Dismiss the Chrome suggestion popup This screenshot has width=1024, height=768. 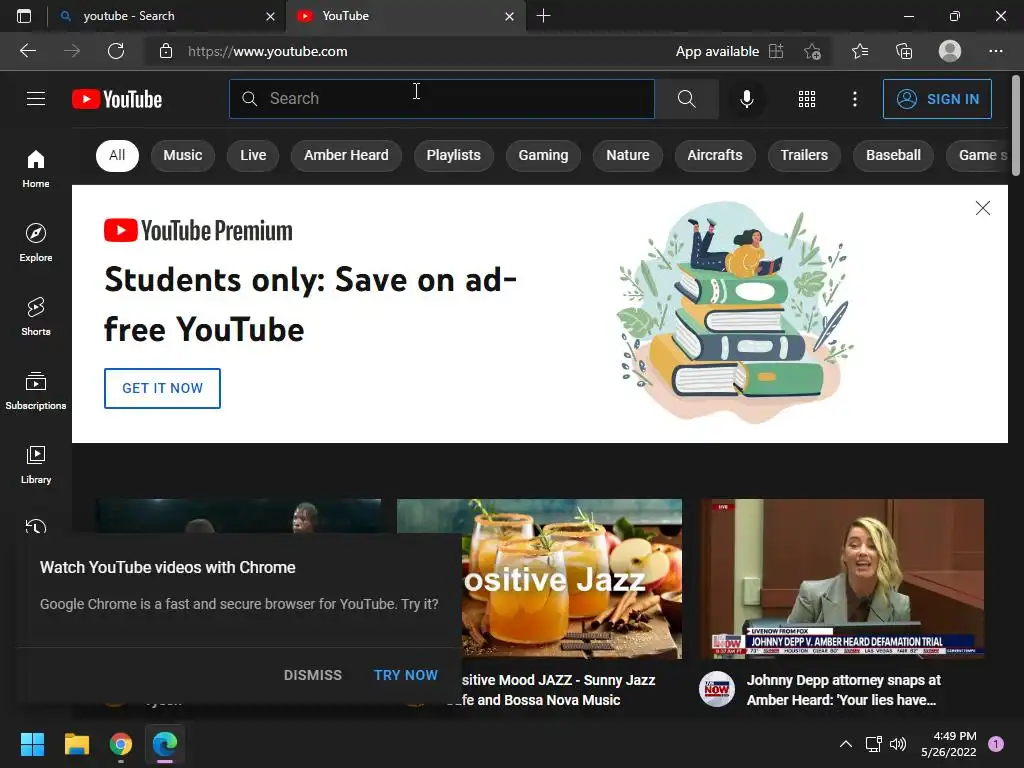(x=313, y=675)
